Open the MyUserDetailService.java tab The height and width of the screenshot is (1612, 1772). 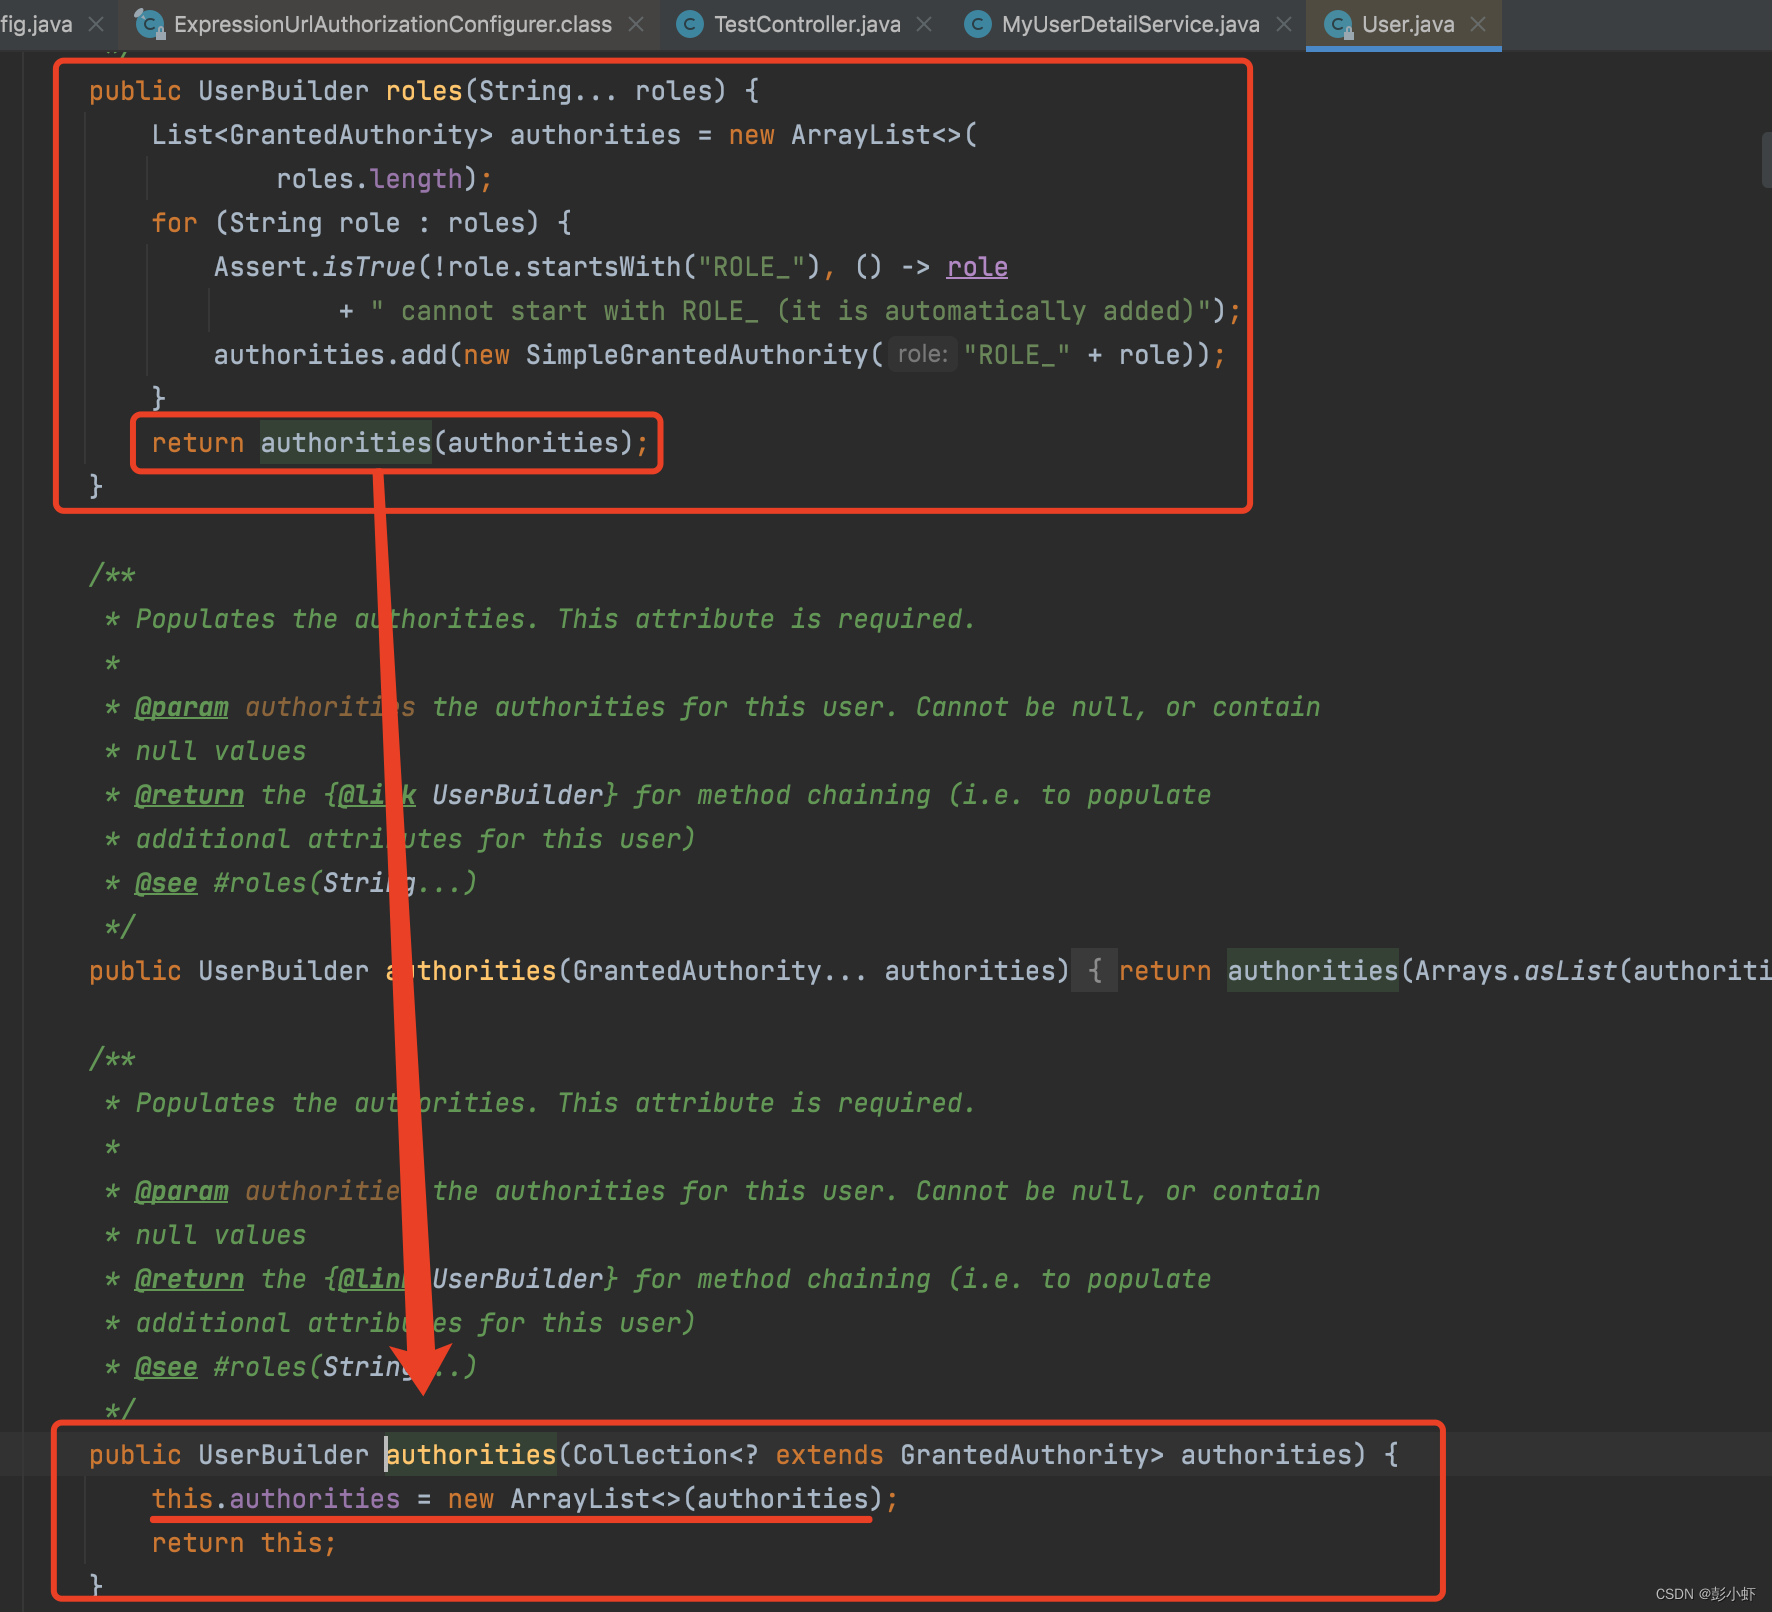1130,24
